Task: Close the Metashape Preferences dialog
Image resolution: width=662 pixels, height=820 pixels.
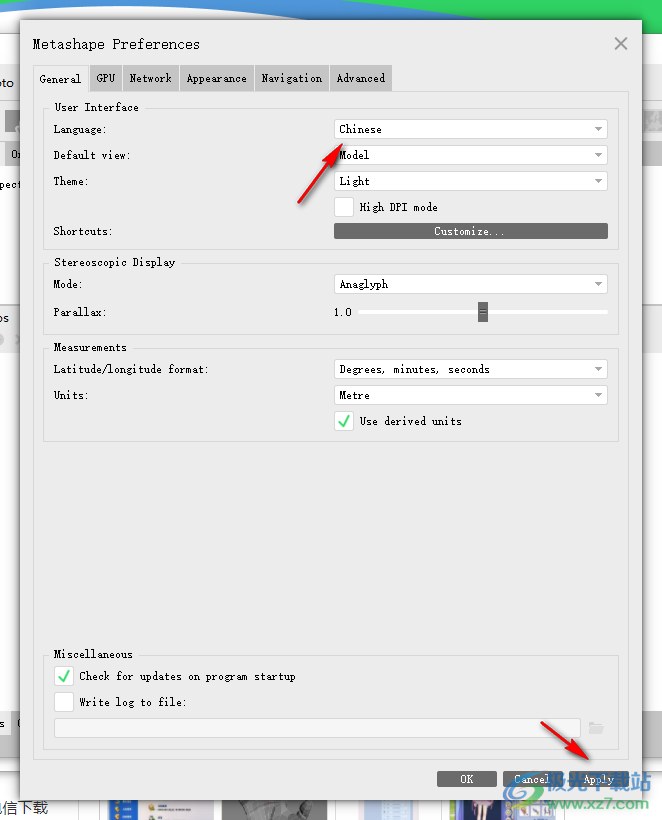Action: coord(621,43)
